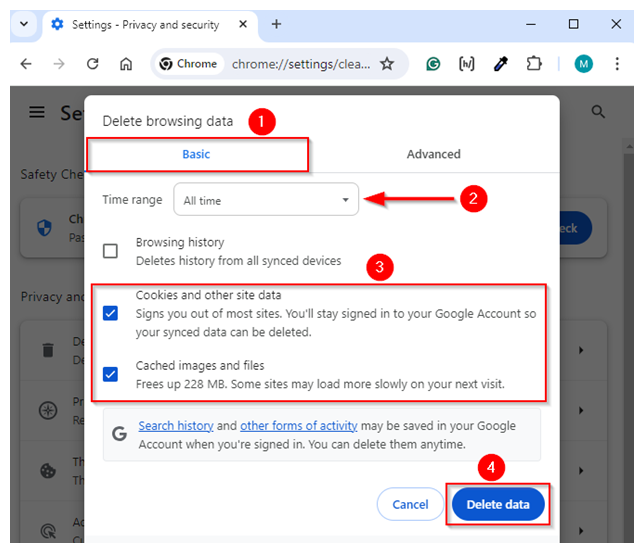Open the home page button
Viewport: 644px width, 553px height.
126,64
